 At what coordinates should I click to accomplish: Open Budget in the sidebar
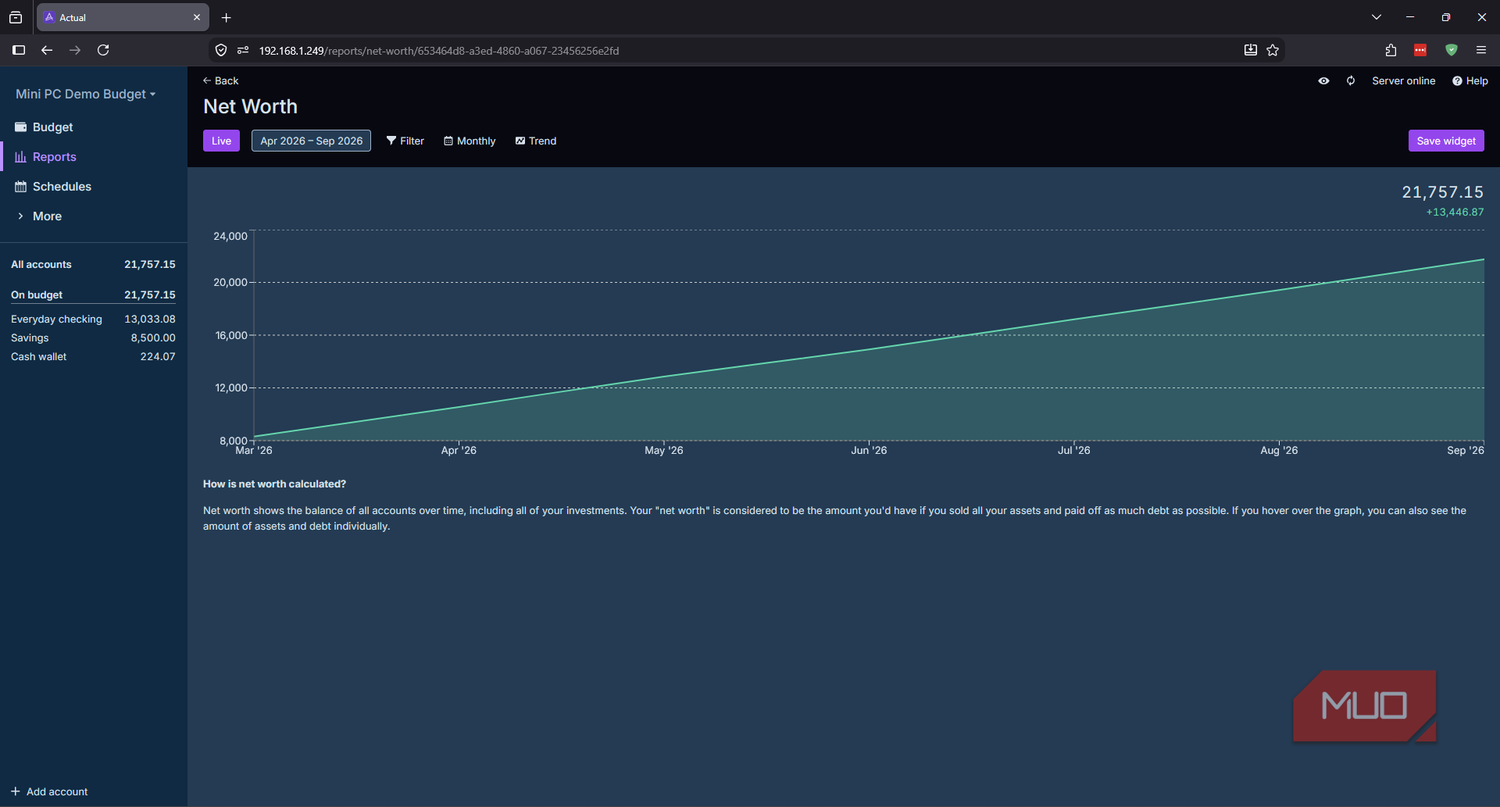[94, 127]
